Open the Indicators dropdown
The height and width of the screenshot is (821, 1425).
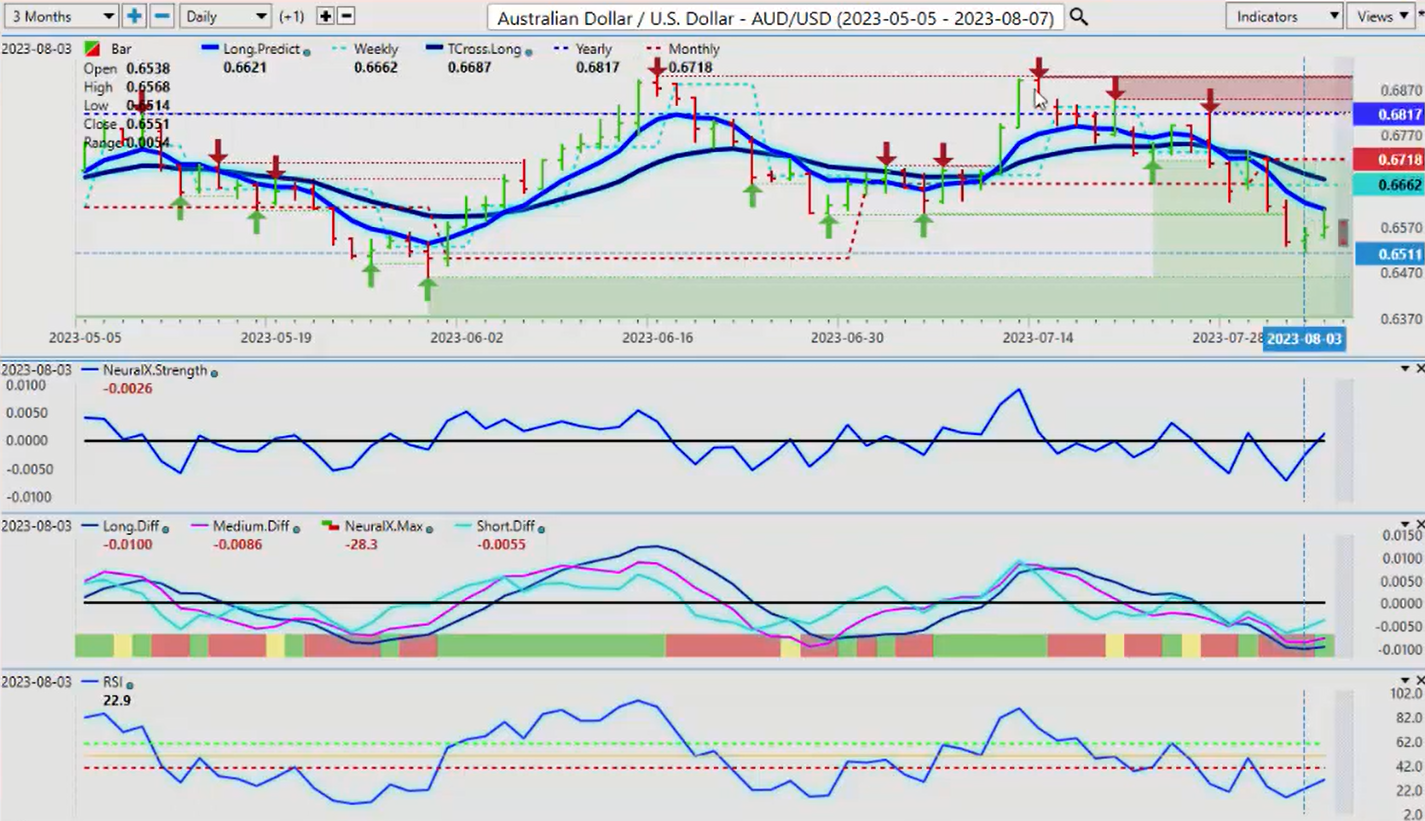(1284, 16)
